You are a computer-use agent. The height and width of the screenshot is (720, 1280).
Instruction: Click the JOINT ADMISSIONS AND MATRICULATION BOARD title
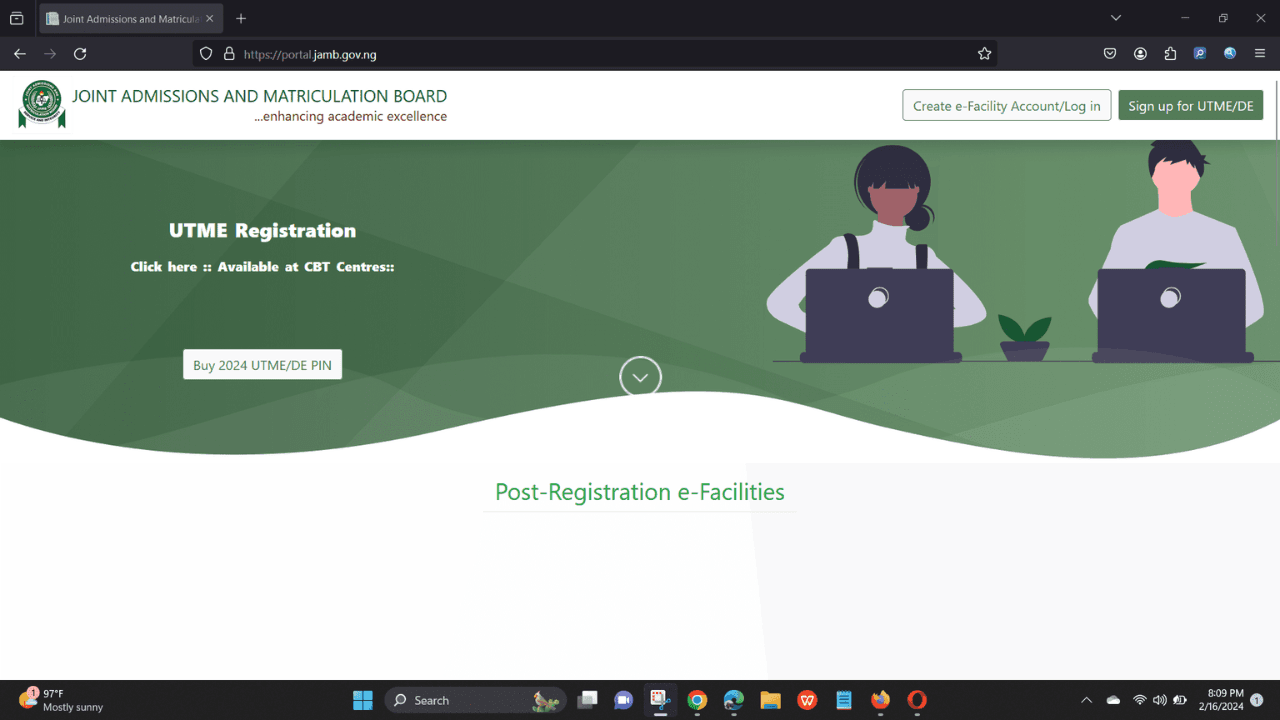click(x=260, y=96)
